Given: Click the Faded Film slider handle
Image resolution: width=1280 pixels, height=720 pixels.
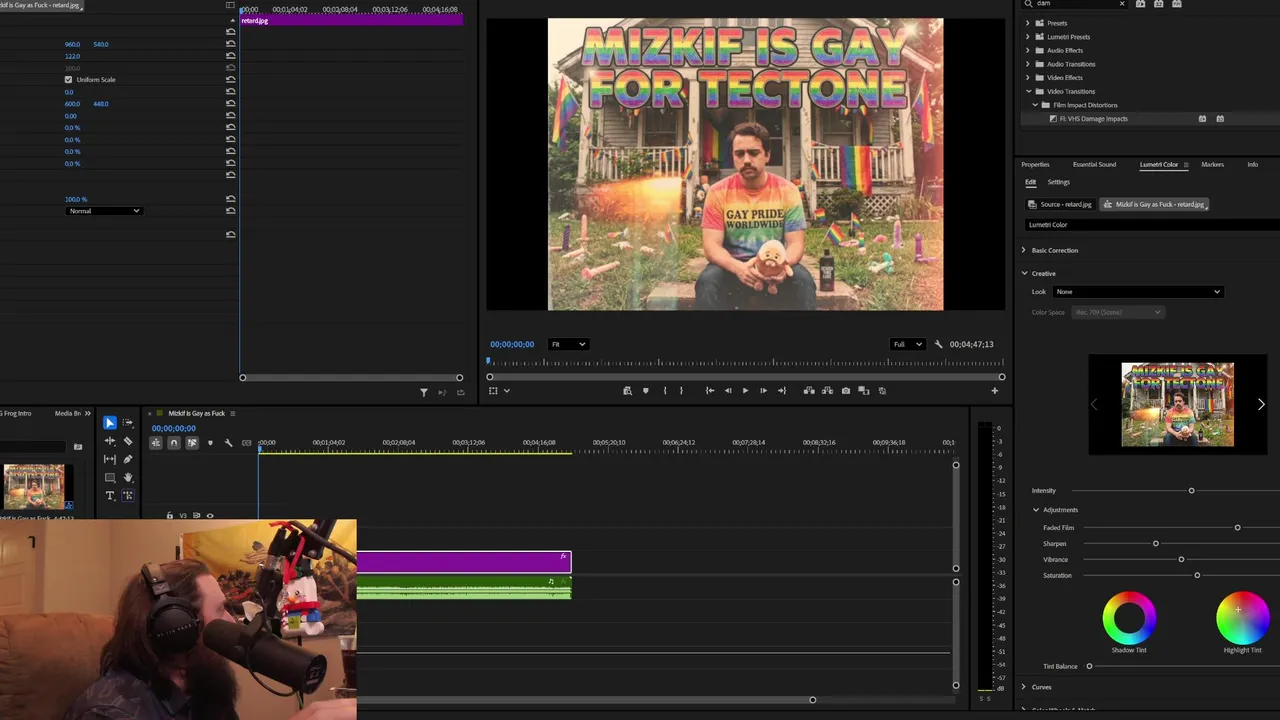Looking at the screenshot, I should [1237, 527].
